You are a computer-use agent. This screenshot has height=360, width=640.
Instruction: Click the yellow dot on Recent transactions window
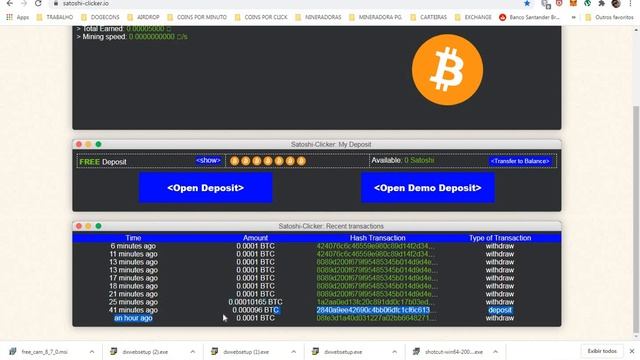pyautogui.click(x=89, y=226)
